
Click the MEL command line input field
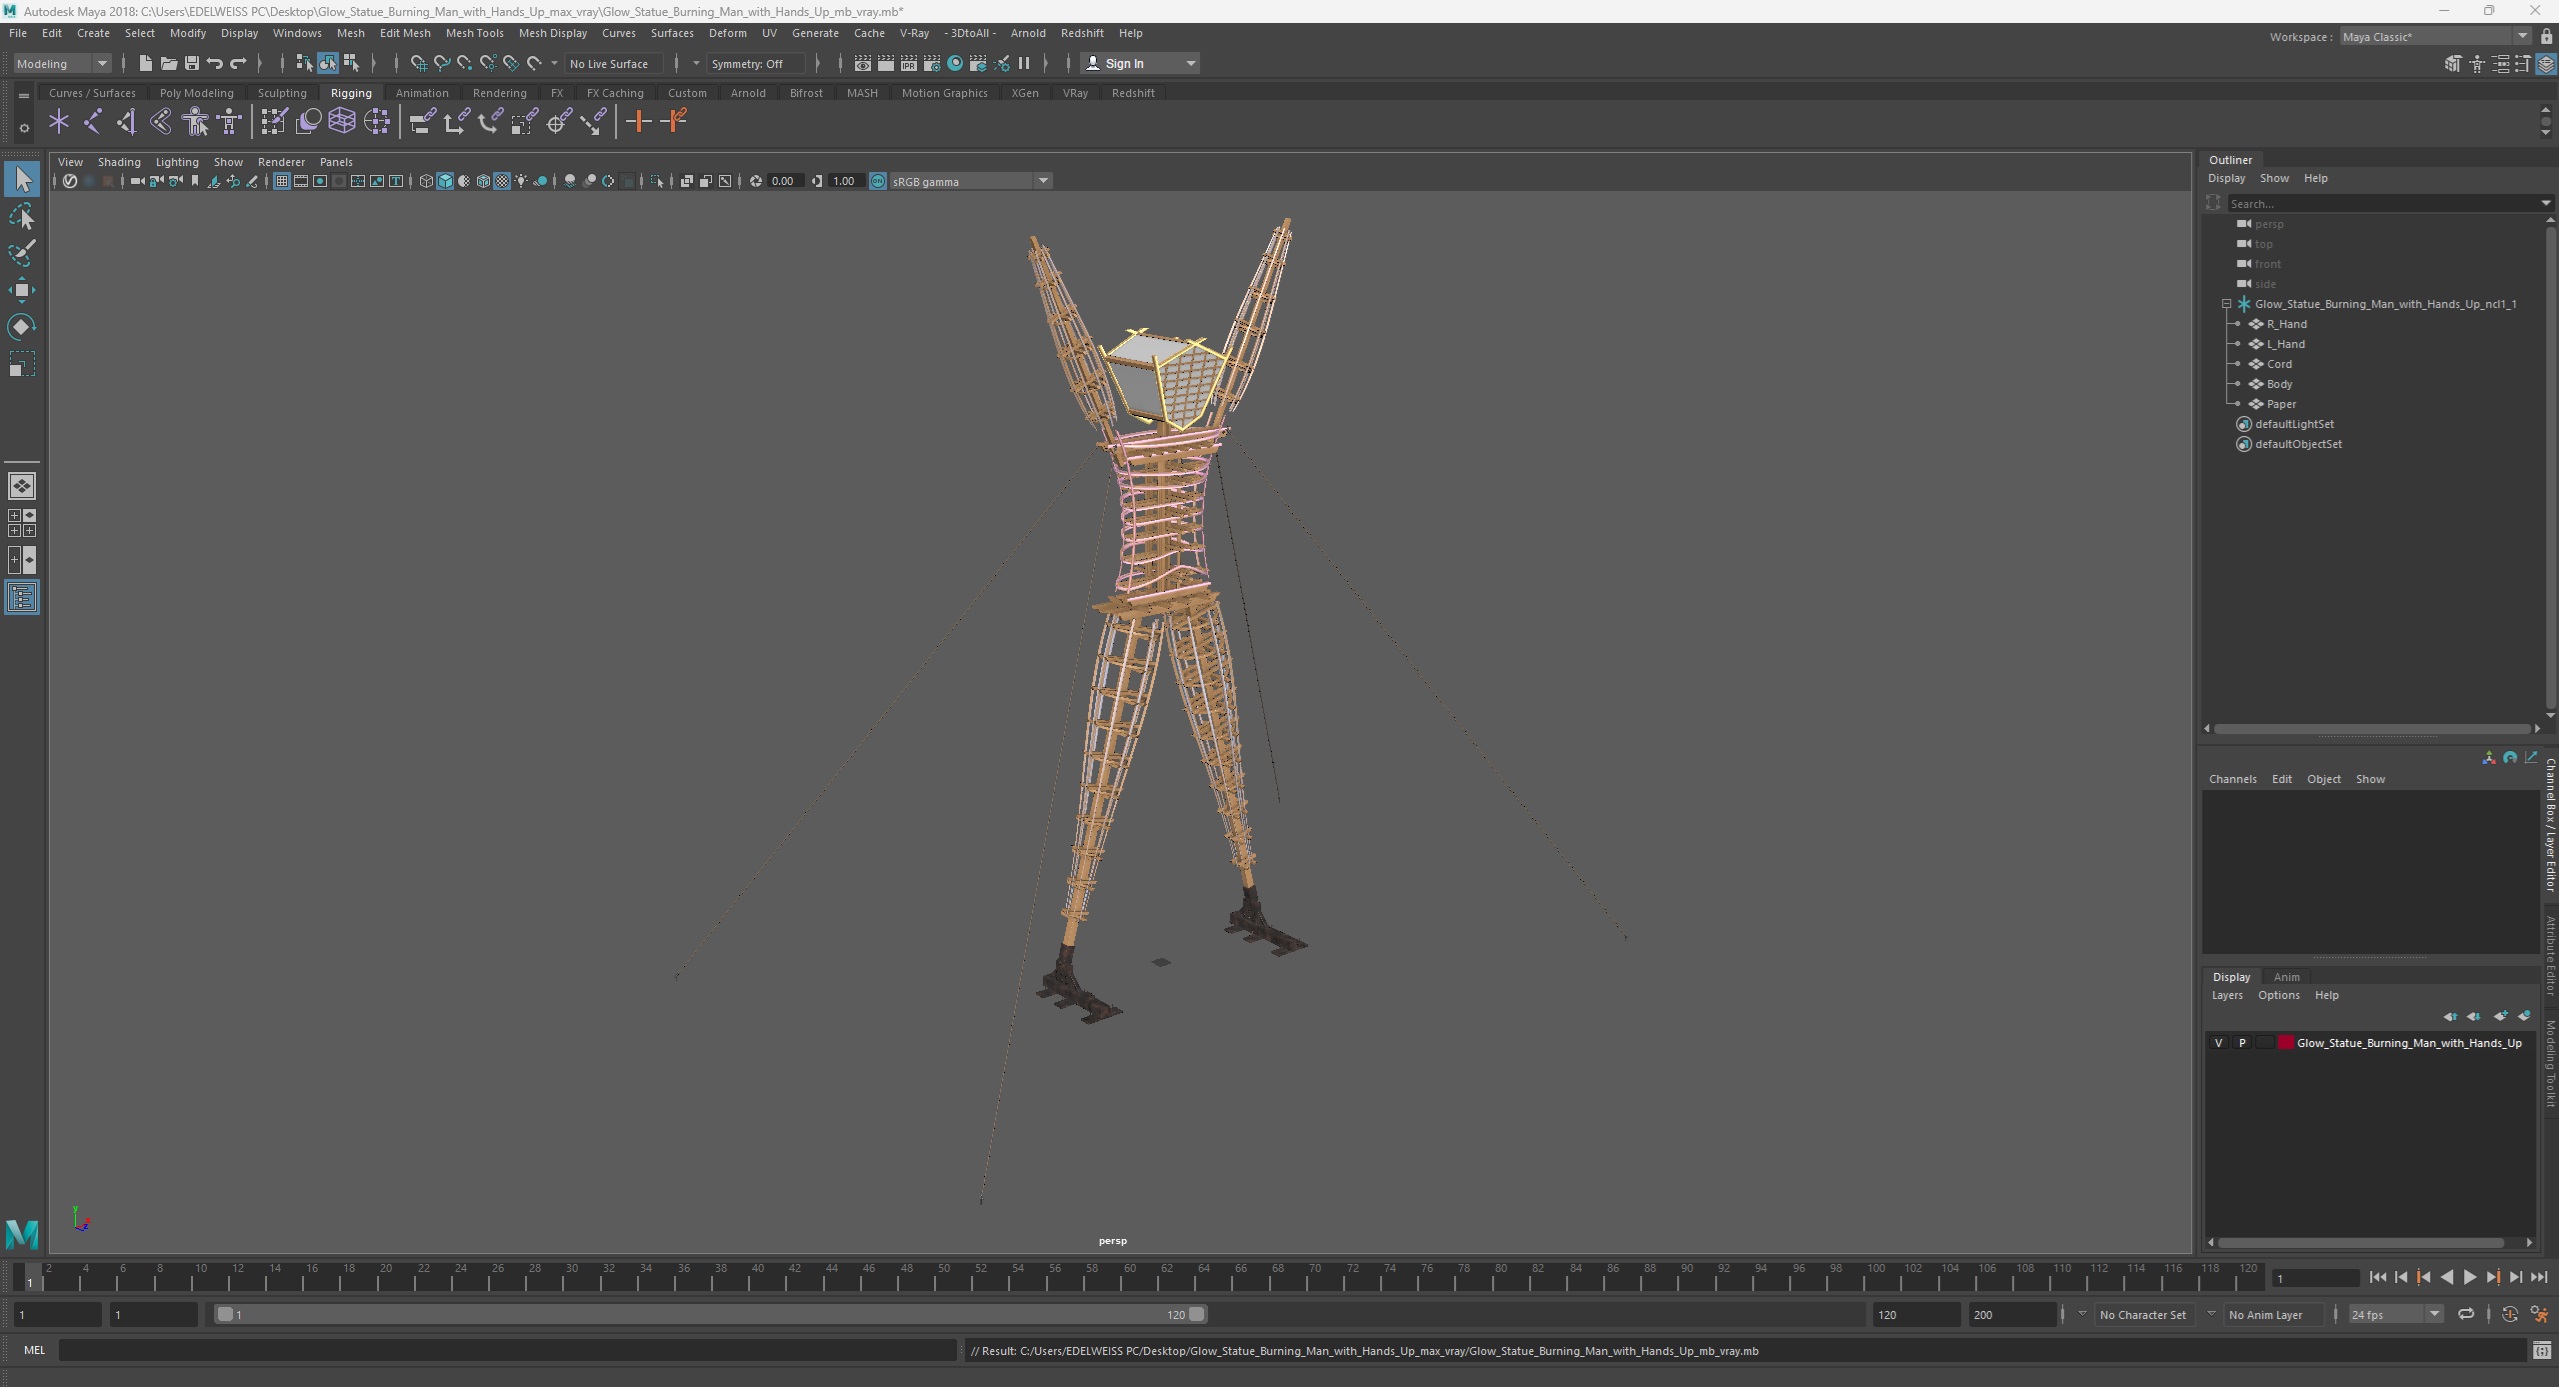[x=506, y=1350]
